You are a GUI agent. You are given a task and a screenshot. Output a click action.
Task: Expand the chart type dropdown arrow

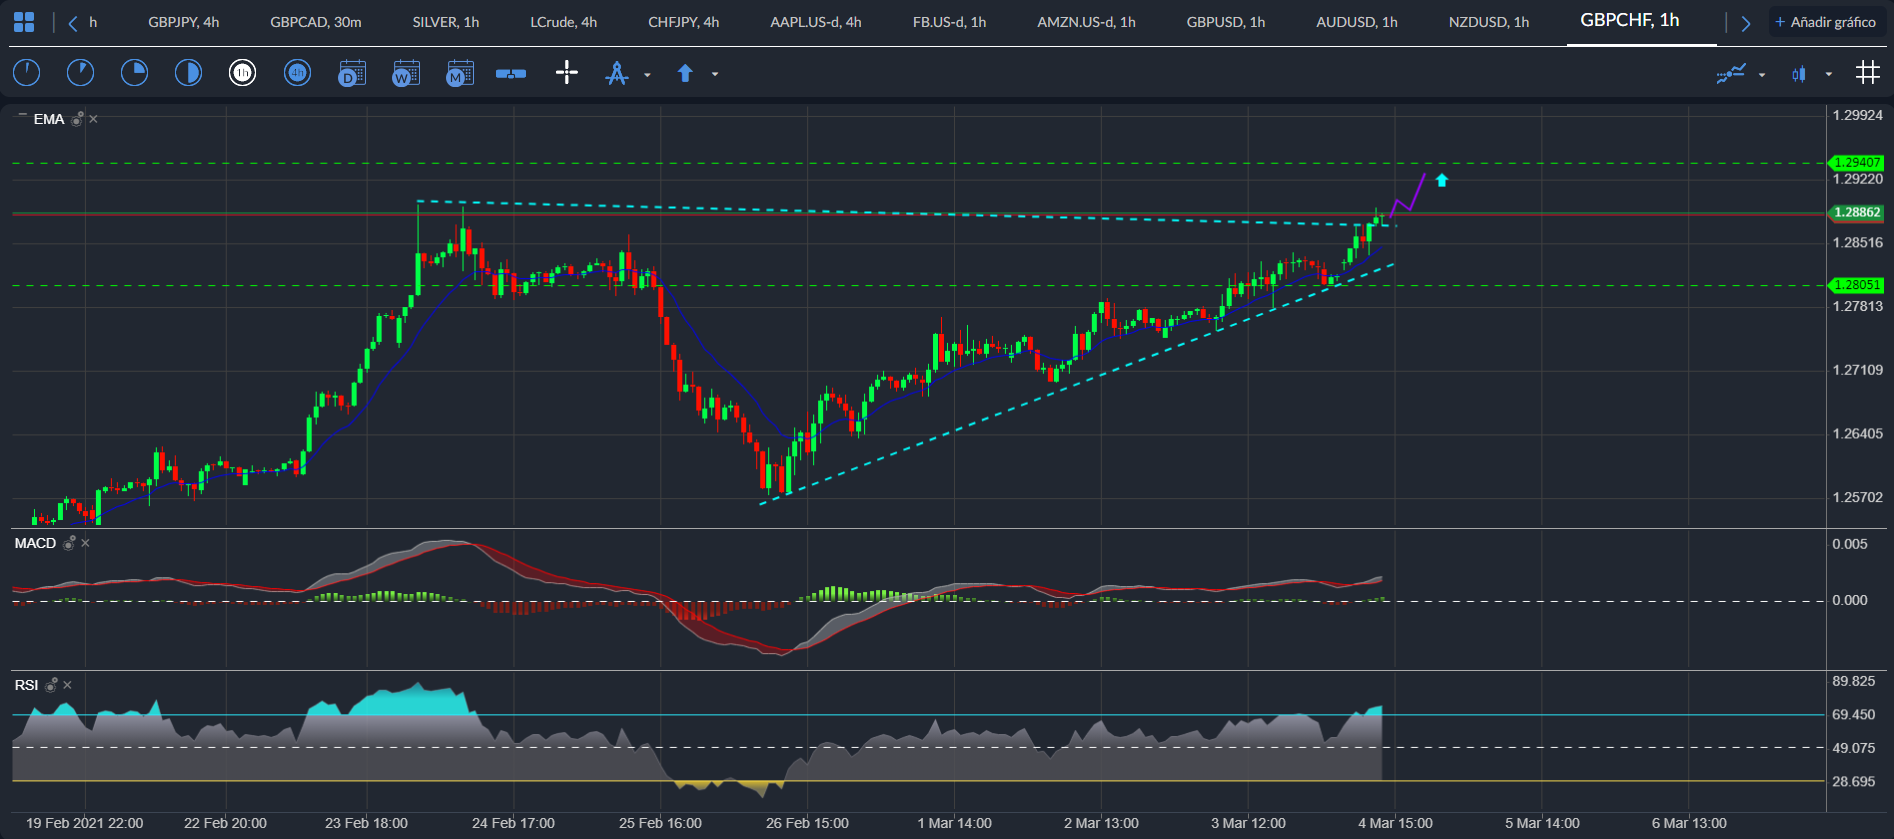point(1829,74)
